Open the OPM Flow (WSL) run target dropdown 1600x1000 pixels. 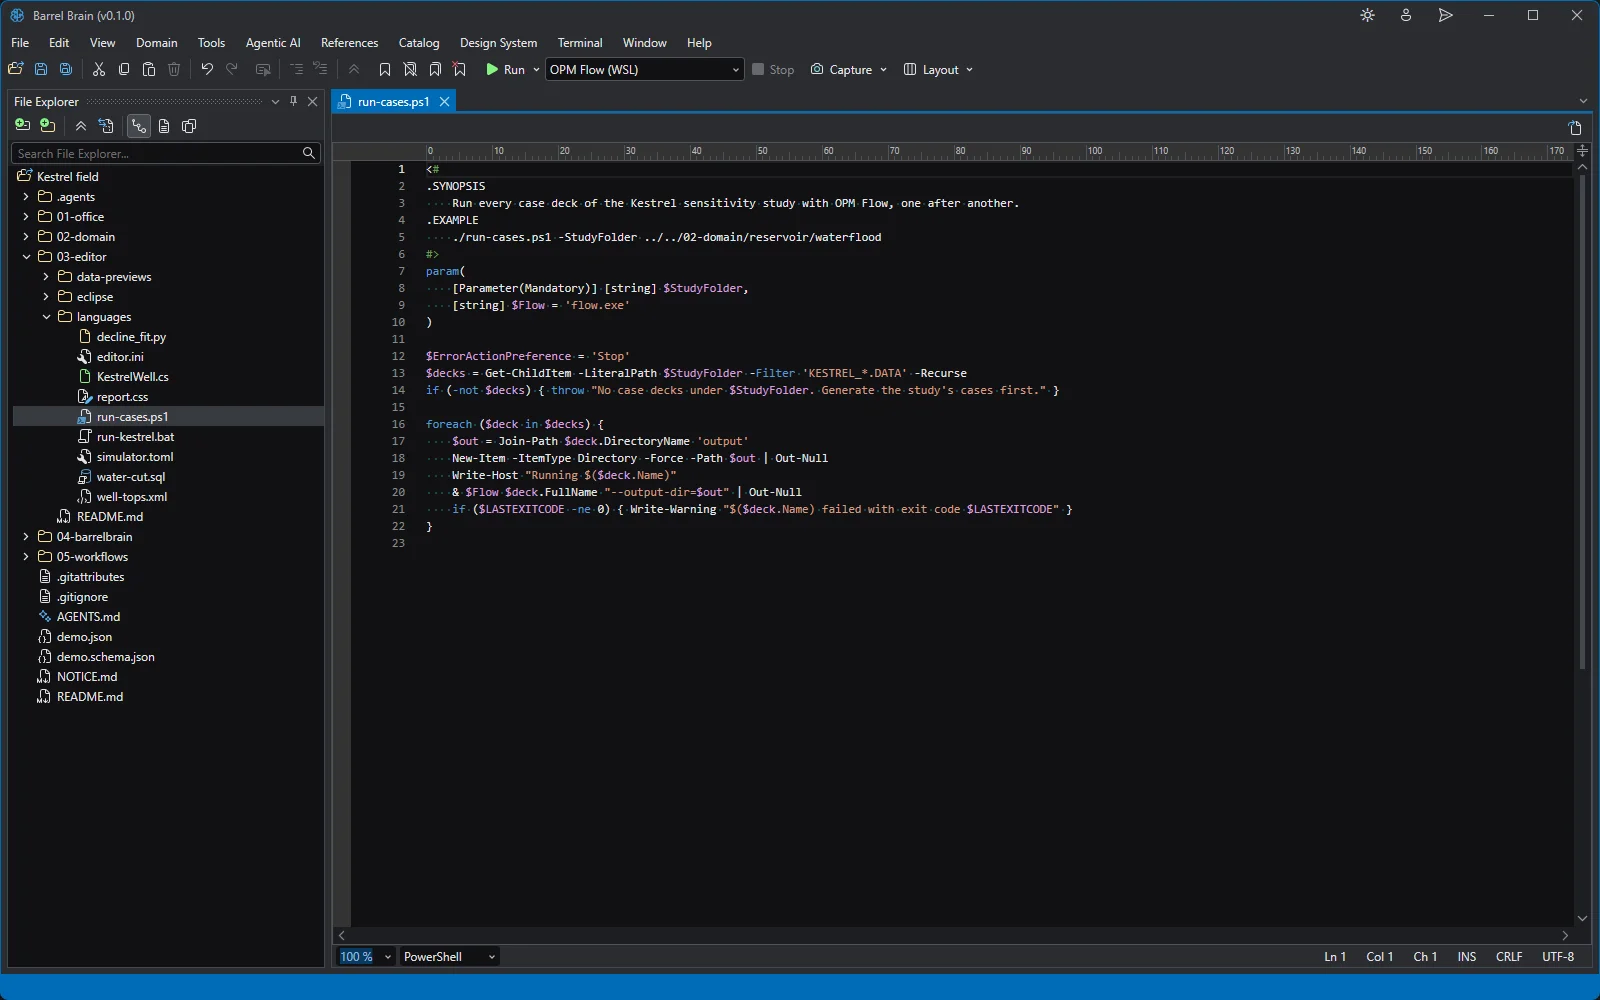click(x=645, y=69)
